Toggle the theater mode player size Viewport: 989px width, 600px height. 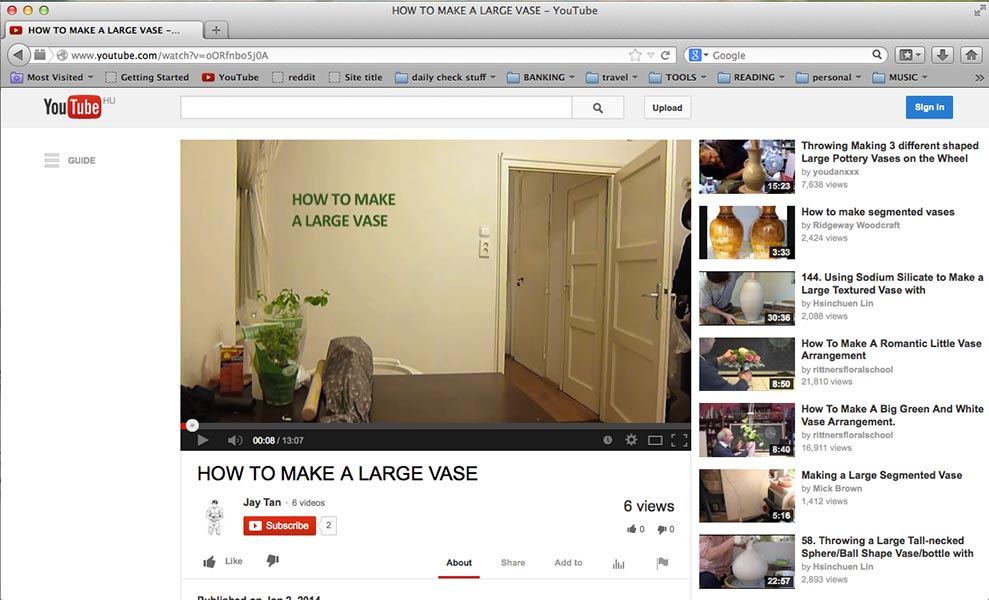coord(655,440)
